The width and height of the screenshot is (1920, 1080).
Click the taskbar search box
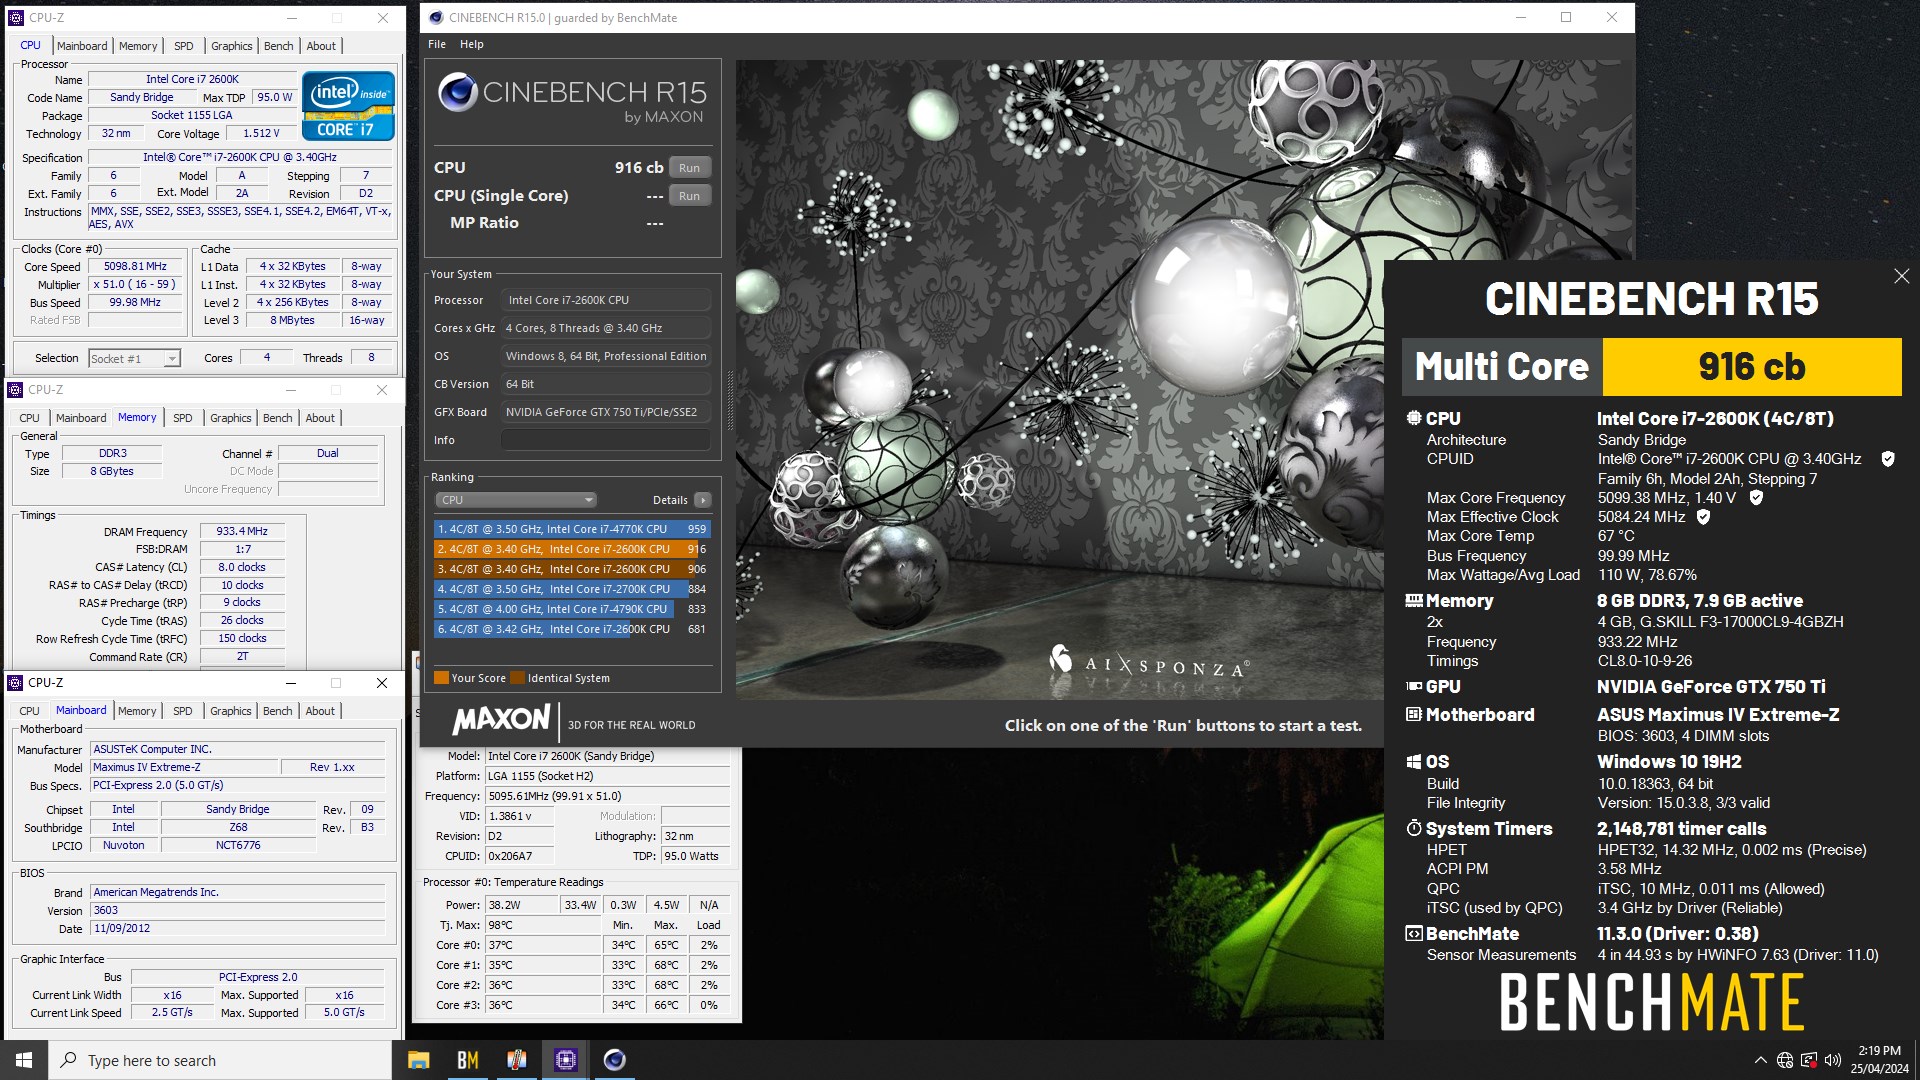220,1060
